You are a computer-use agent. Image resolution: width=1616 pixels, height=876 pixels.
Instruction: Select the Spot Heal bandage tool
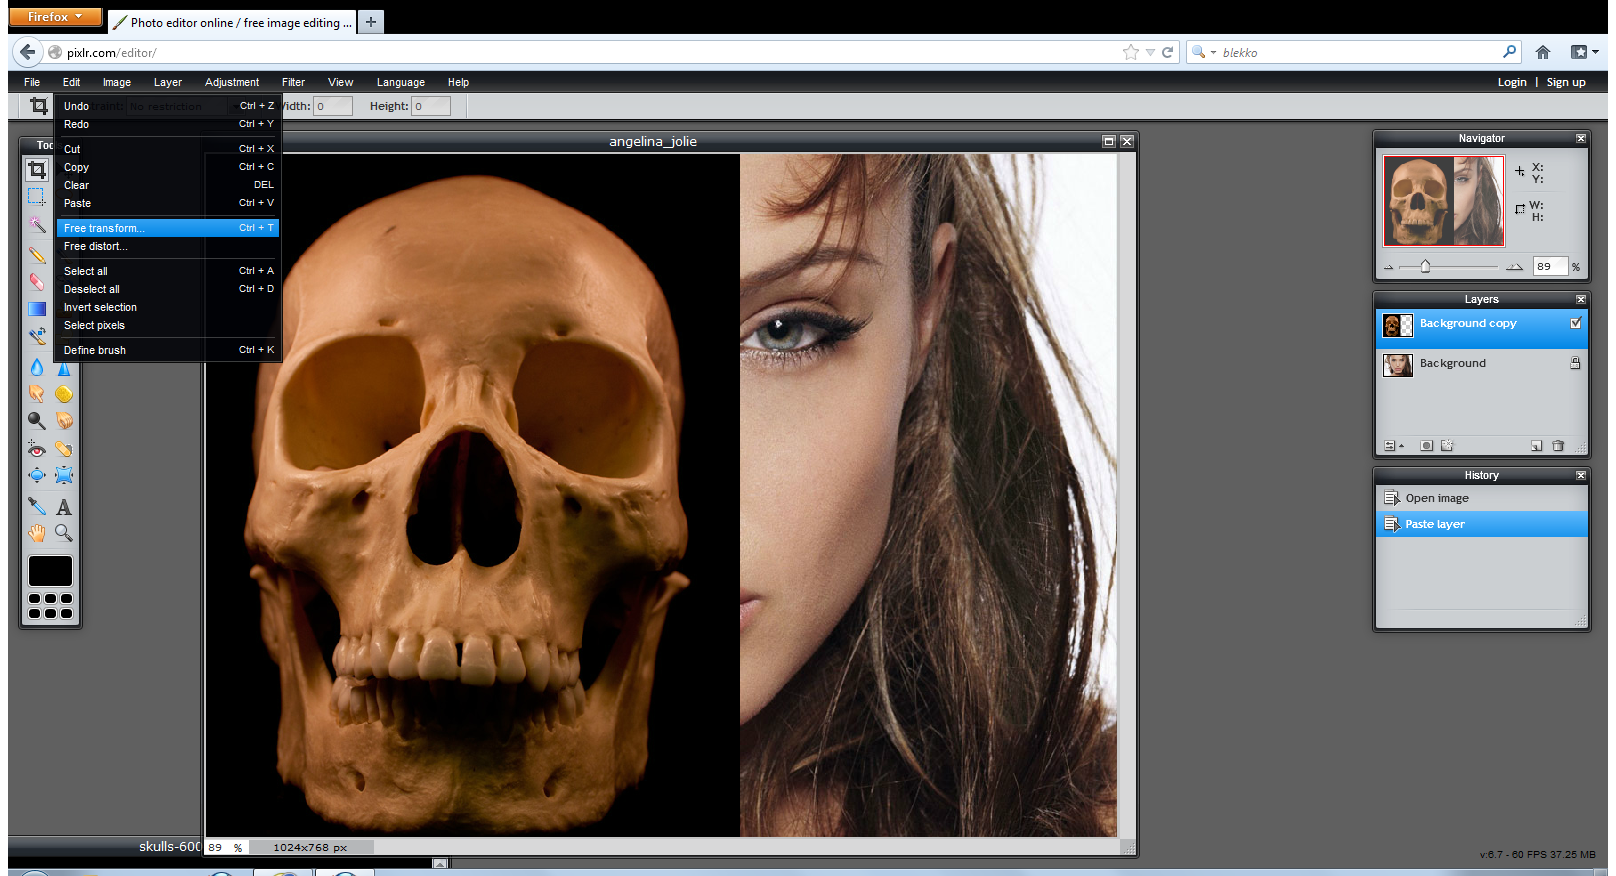pyautogui.click(x=64, y=449)
